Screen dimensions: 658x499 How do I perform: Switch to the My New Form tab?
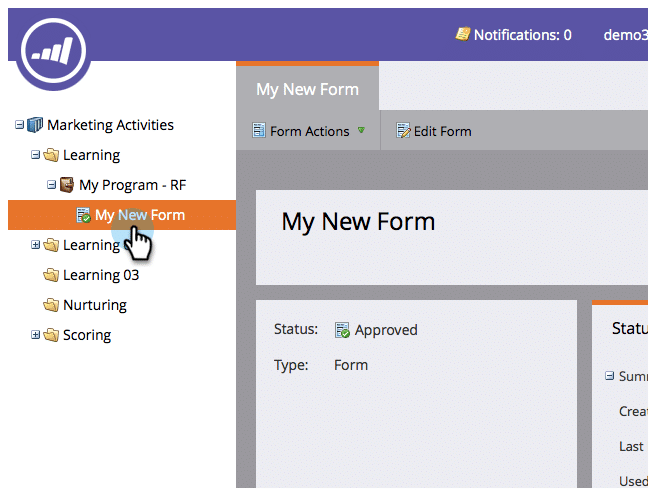pos(307,89)
